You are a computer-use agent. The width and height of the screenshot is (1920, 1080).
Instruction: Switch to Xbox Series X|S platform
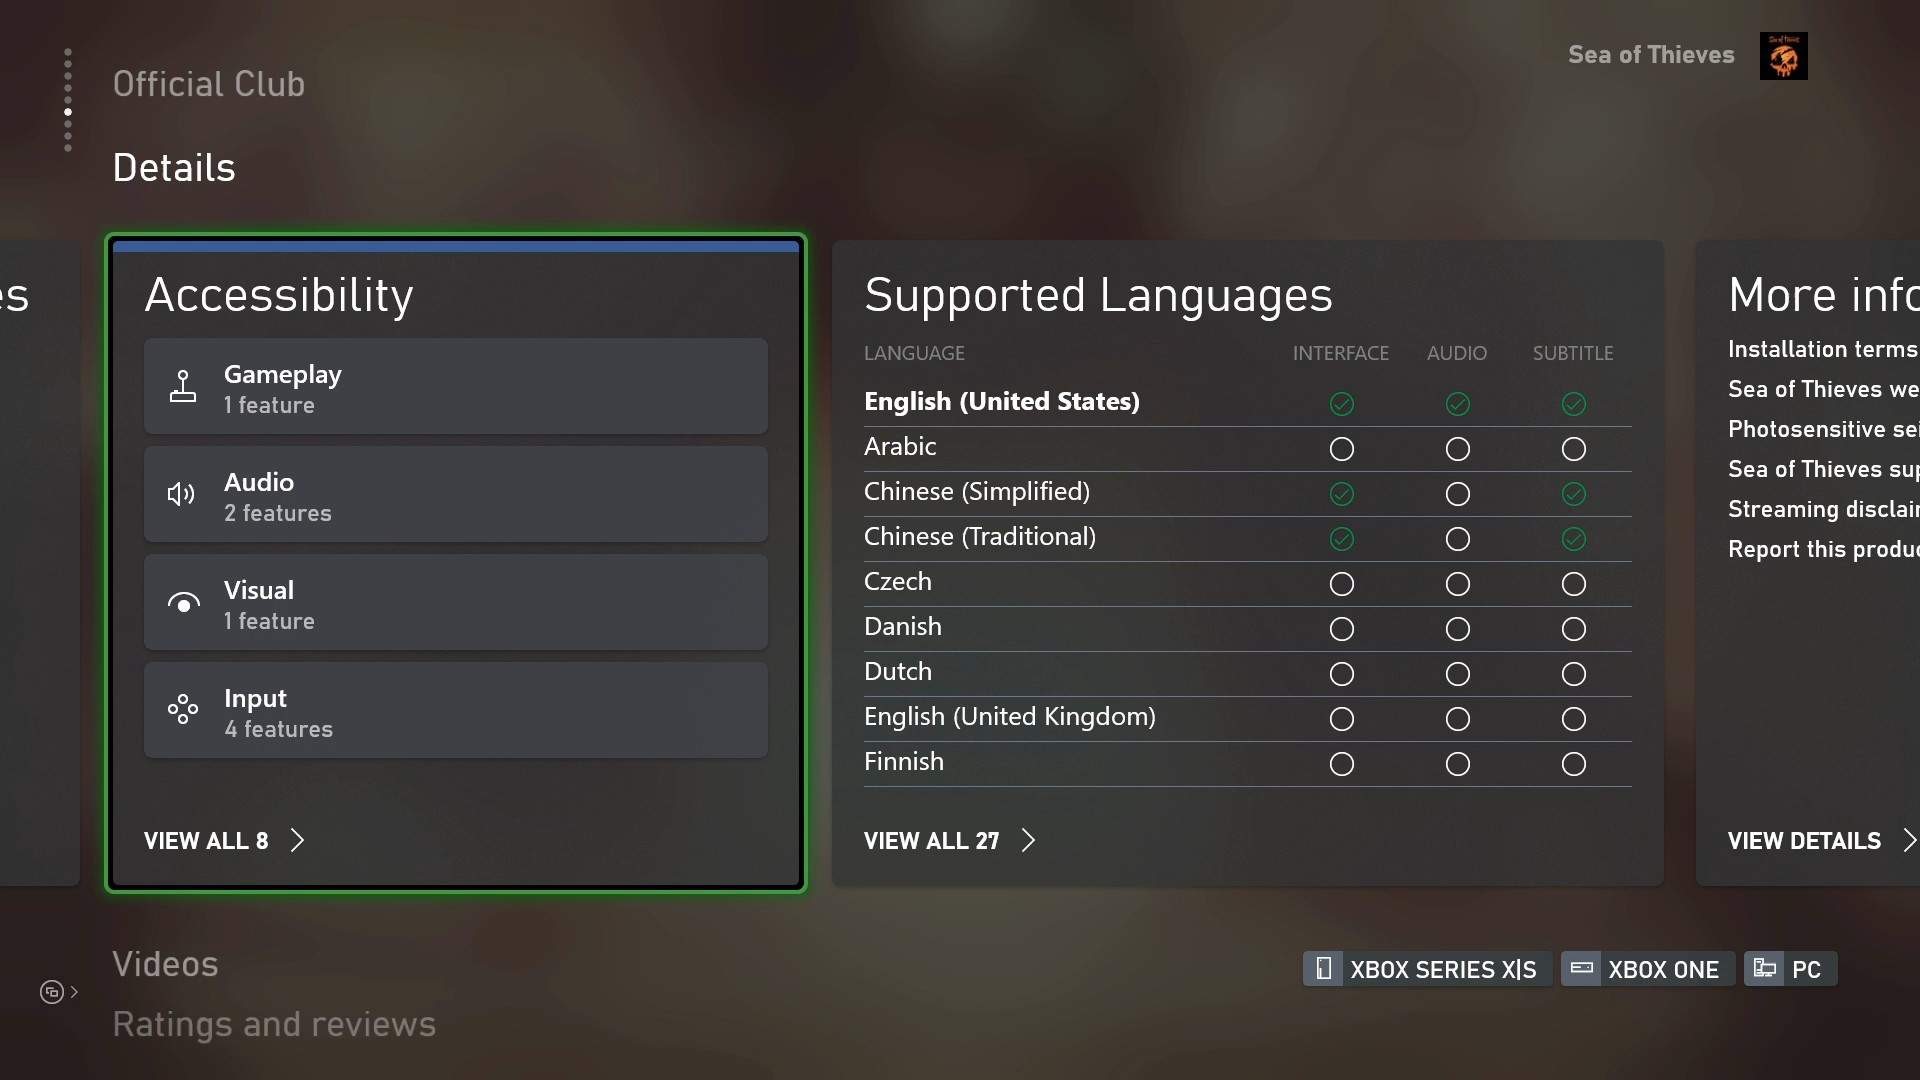tap(1427, 969)
